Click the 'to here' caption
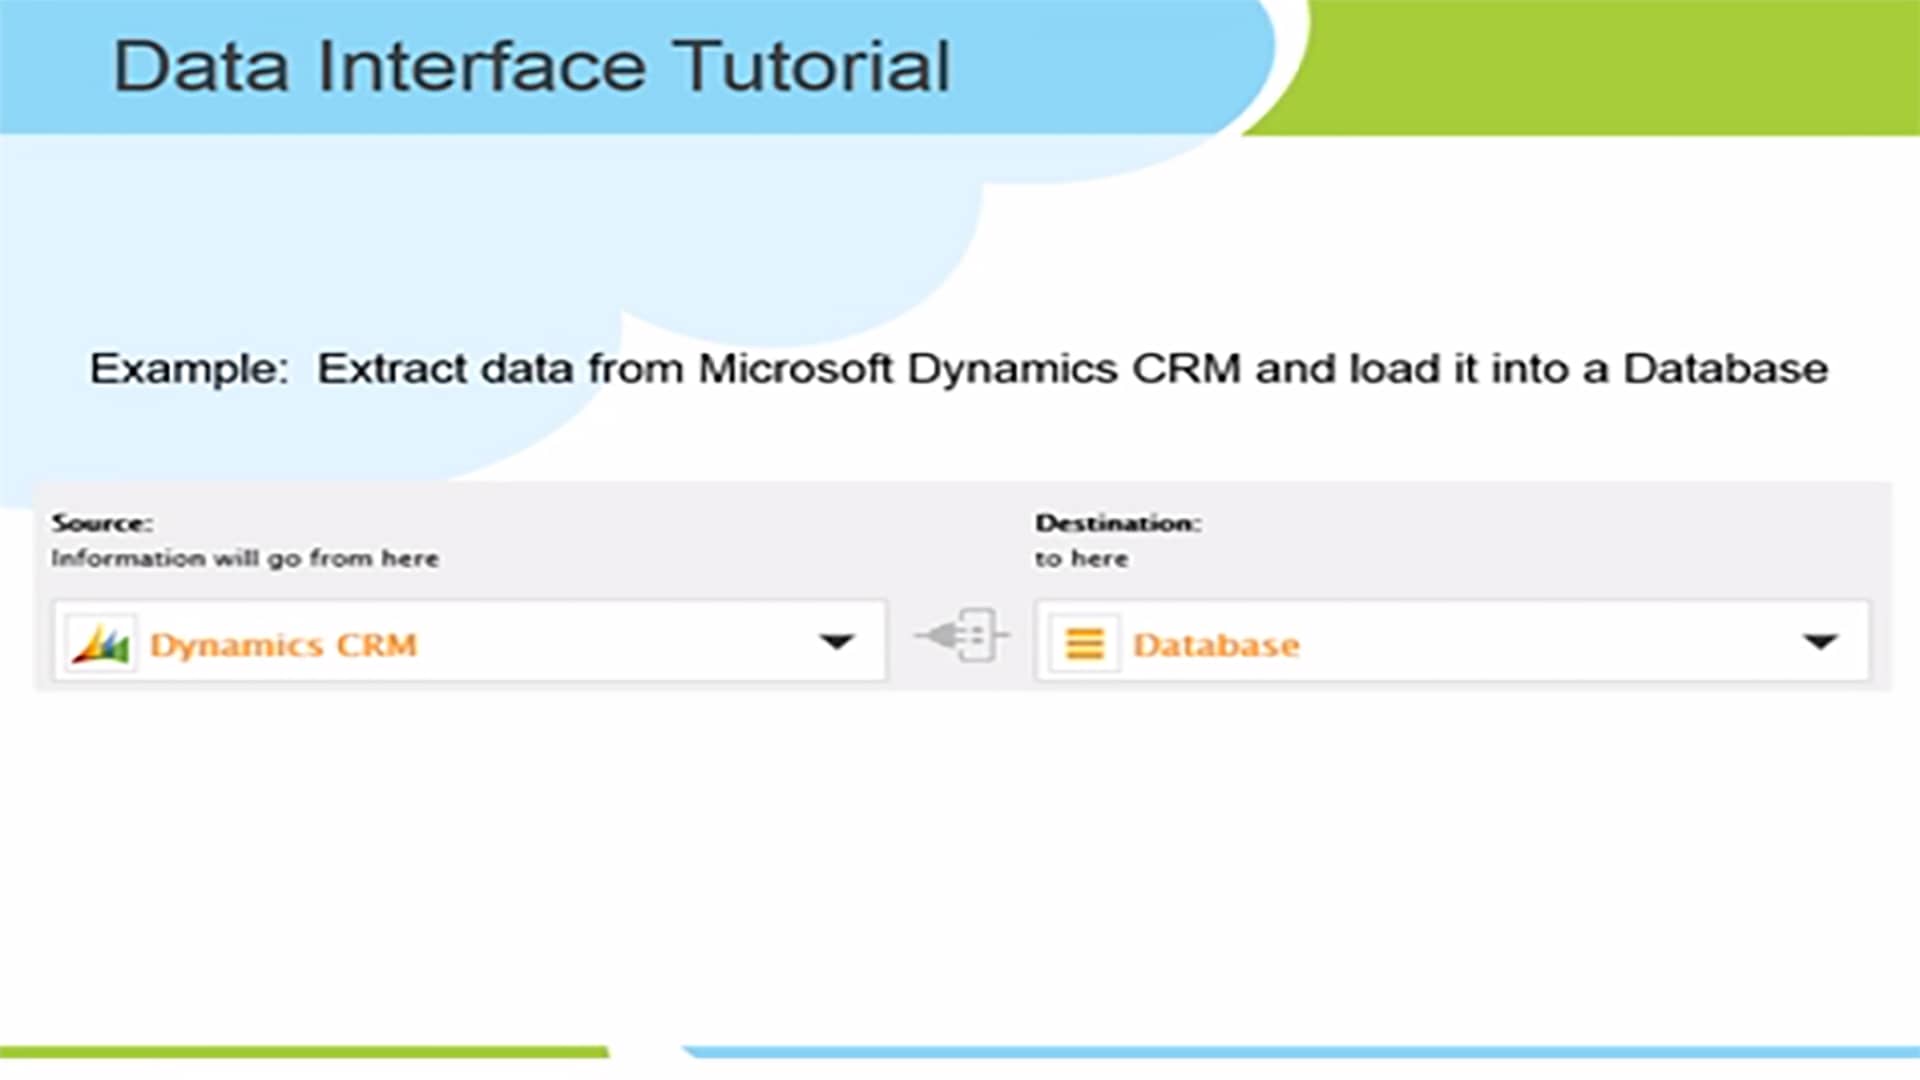The height and width of the screenshot is (1080, 1920). [x=1081, y=558]
